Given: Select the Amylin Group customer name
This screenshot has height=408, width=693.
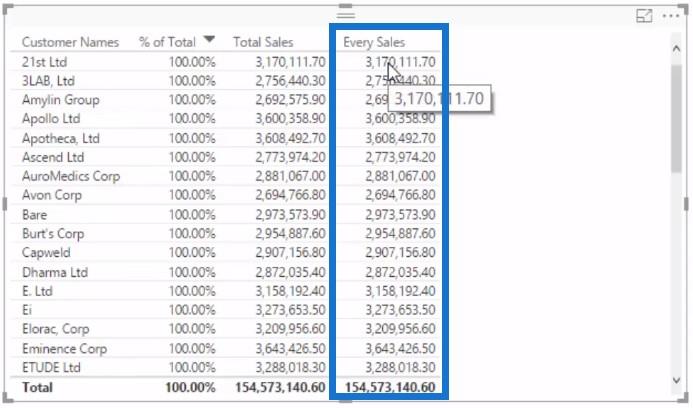Looking at the screenshot, I should pos(61,100).
